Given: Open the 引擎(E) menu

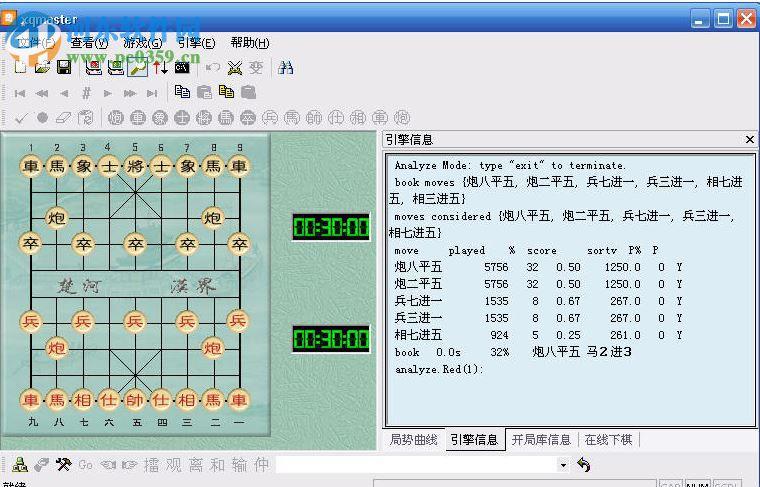Looking at the screenshot, I should [196, 43].
